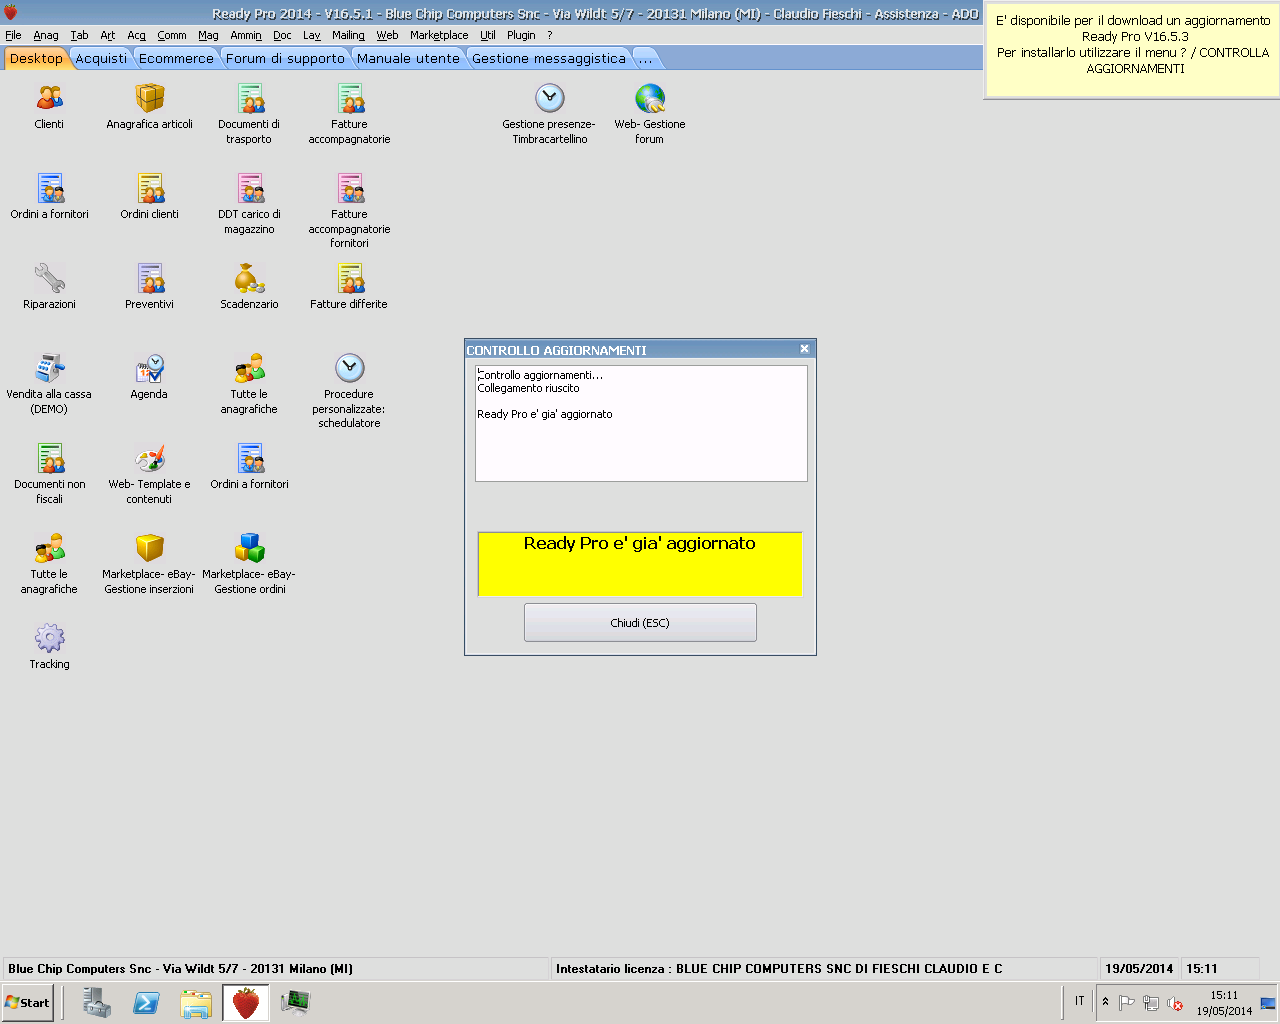Screen dimensions: 1280x1024
Task: Click 'Intestatario licenza' status bar text
Action: (779, 968)
